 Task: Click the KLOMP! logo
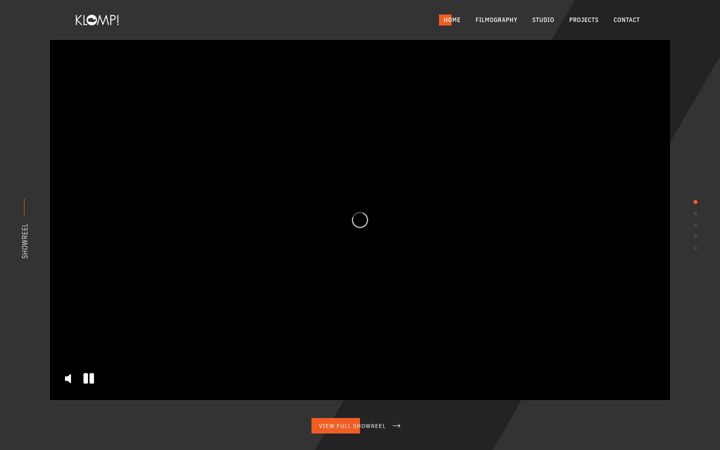point(97,20)
